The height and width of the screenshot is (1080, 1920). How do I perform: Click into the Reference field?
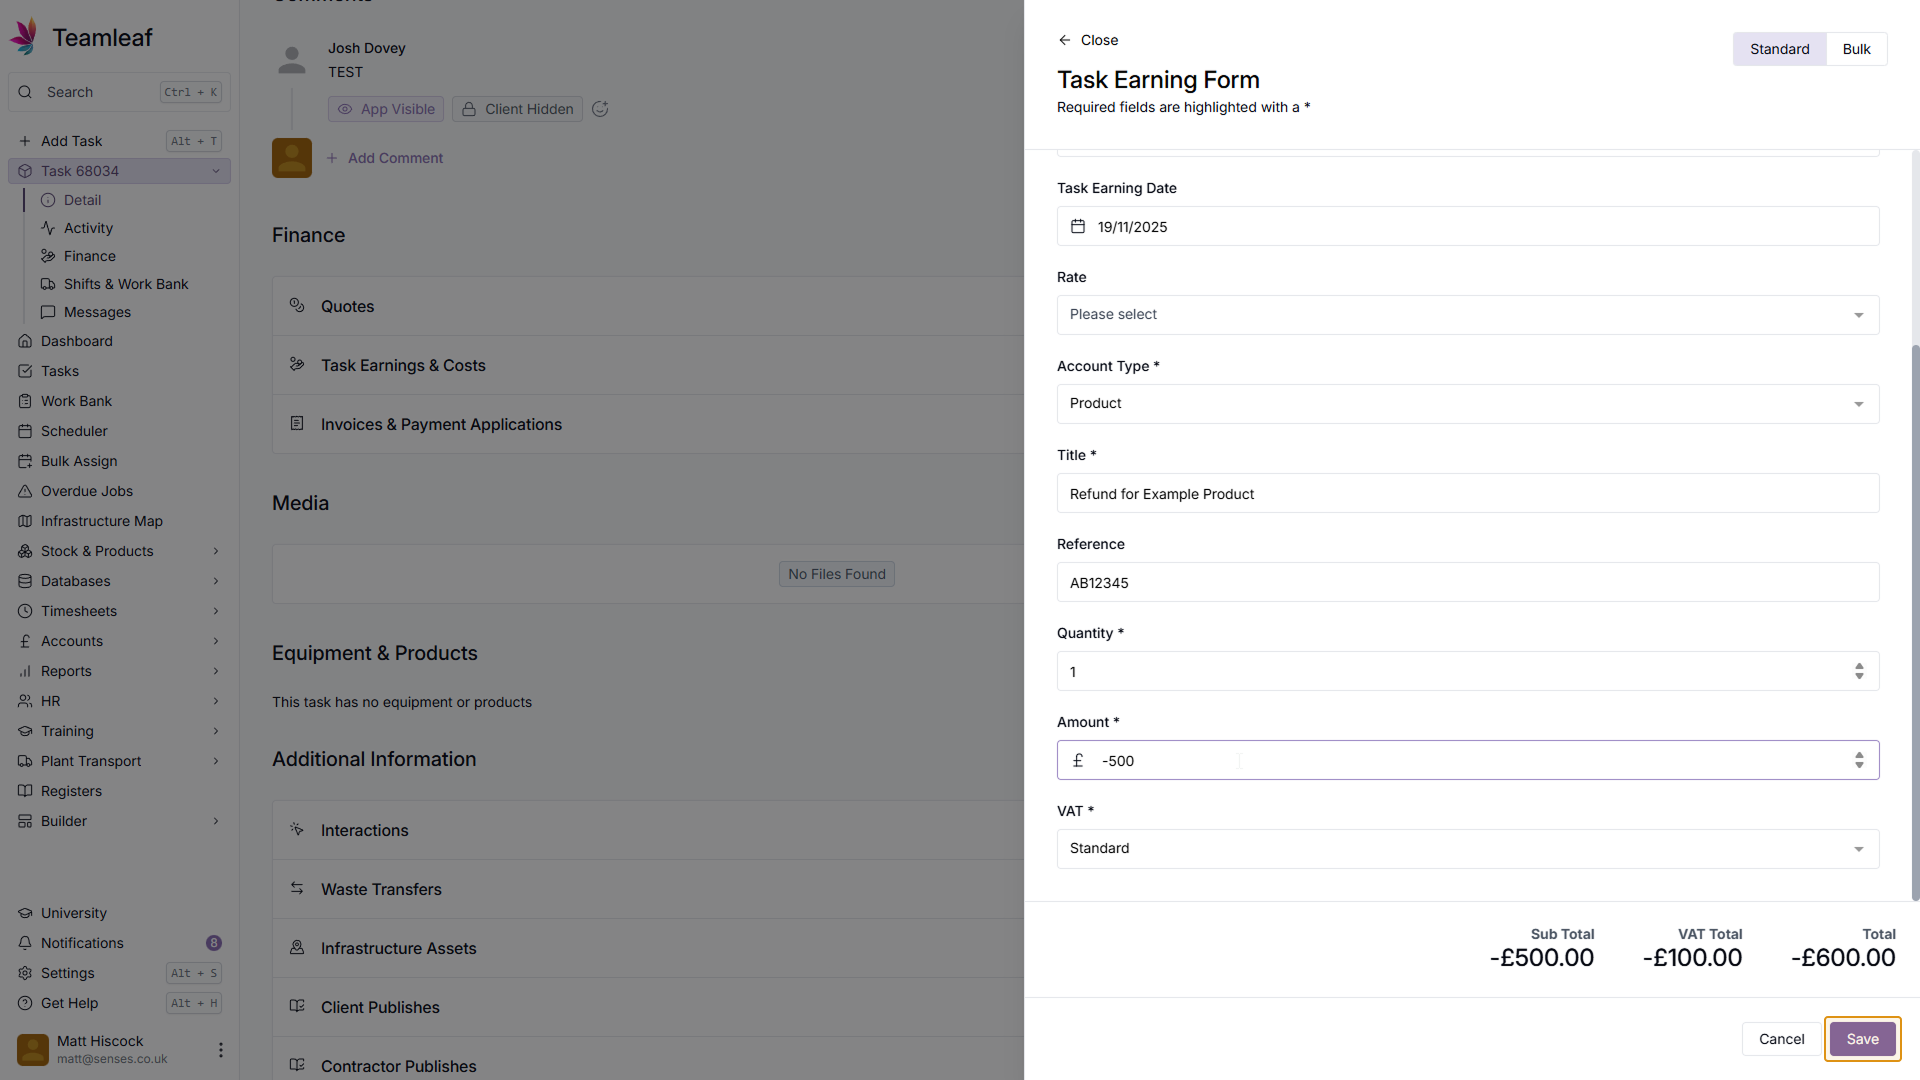click(1467, 583)
